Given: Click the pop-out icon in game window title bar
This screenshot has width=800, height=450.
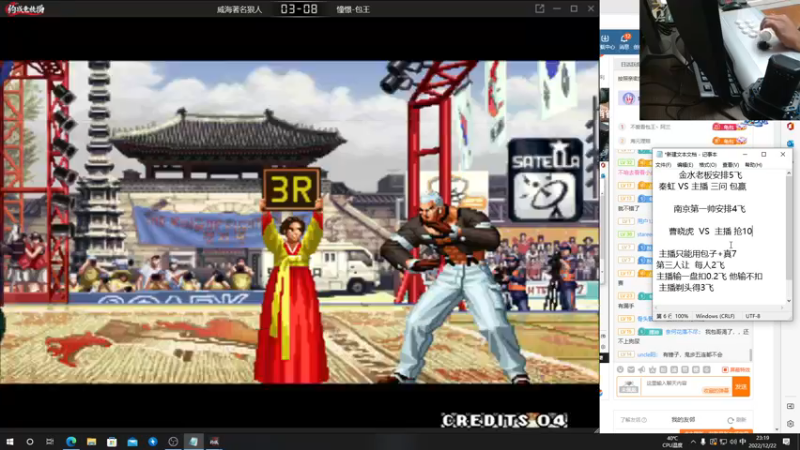Looking at the screenshot, I should coord(539,9).
